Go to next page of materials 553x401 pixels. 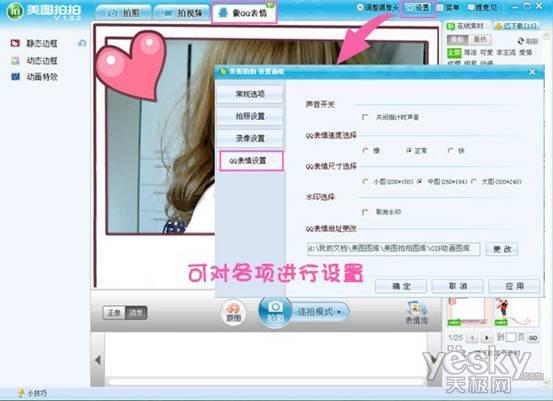pyautogui.click(x=486, y=338)
